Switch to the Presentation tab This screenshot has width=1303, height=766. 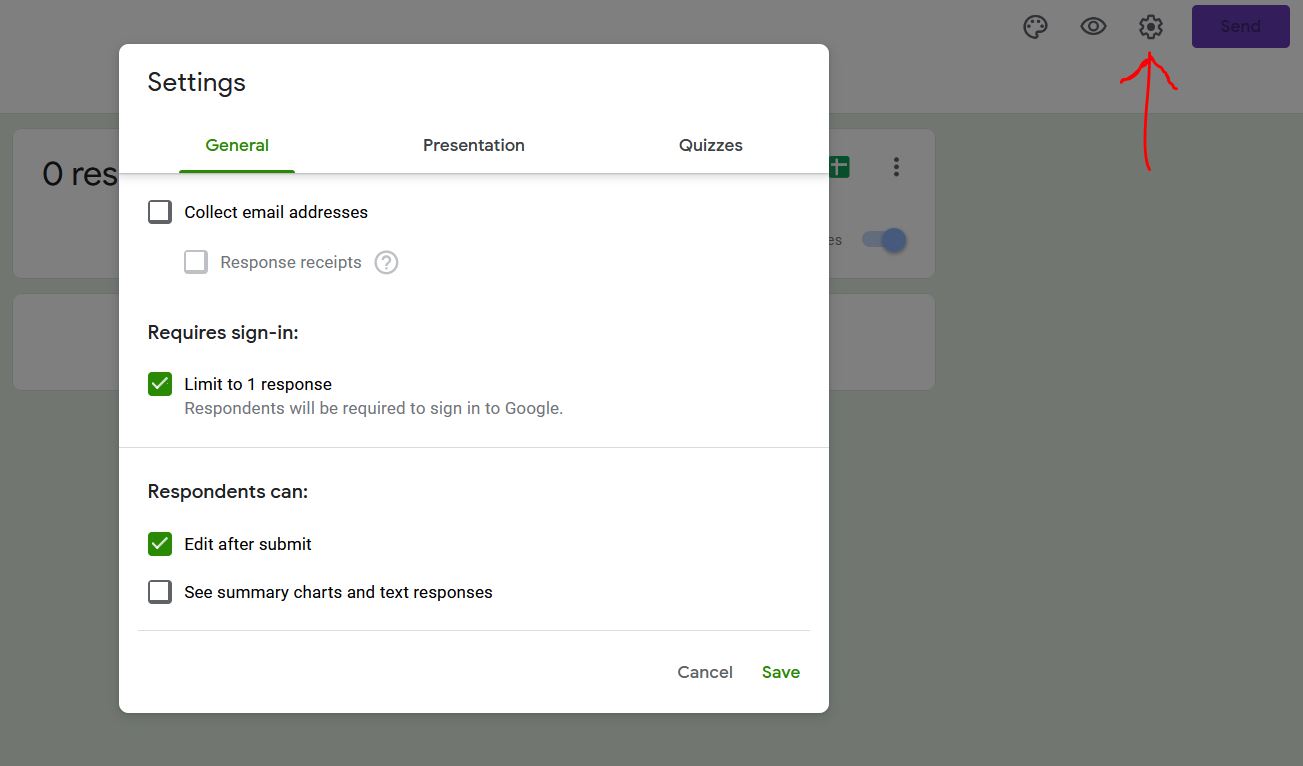pos(473,145)
